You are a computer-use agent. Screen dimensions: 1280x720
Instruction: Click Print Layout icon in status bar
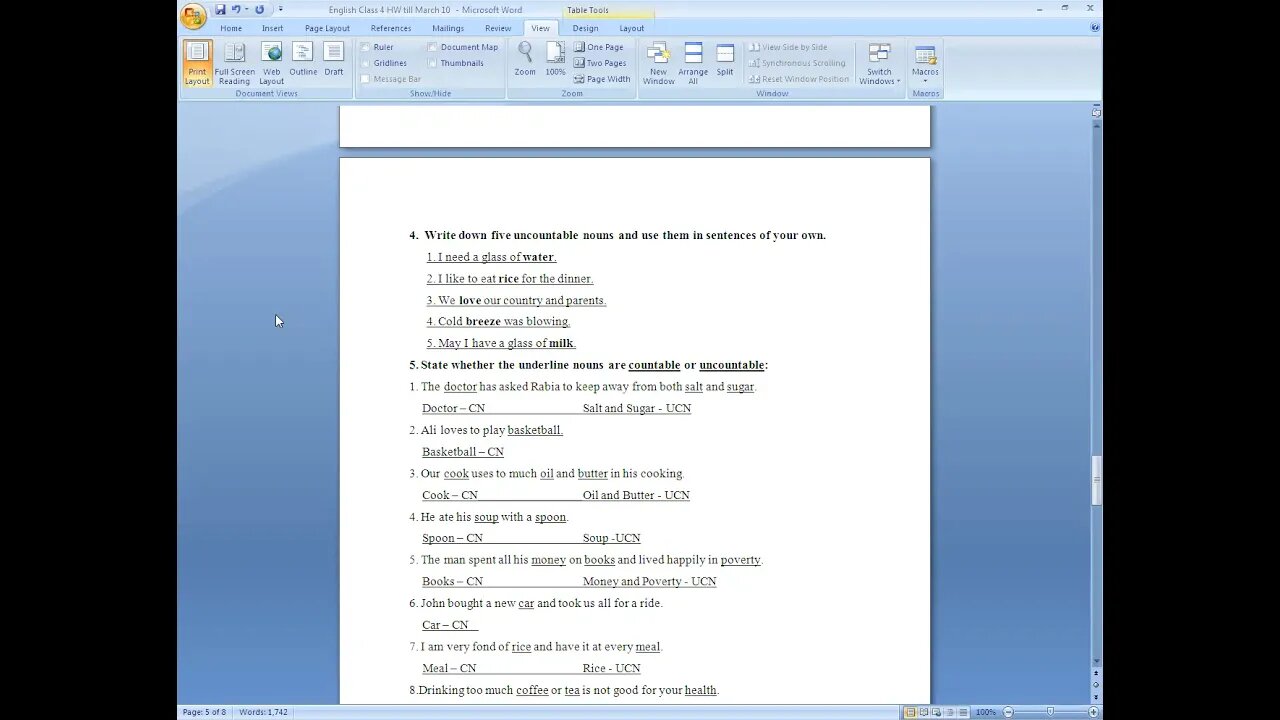910,712
